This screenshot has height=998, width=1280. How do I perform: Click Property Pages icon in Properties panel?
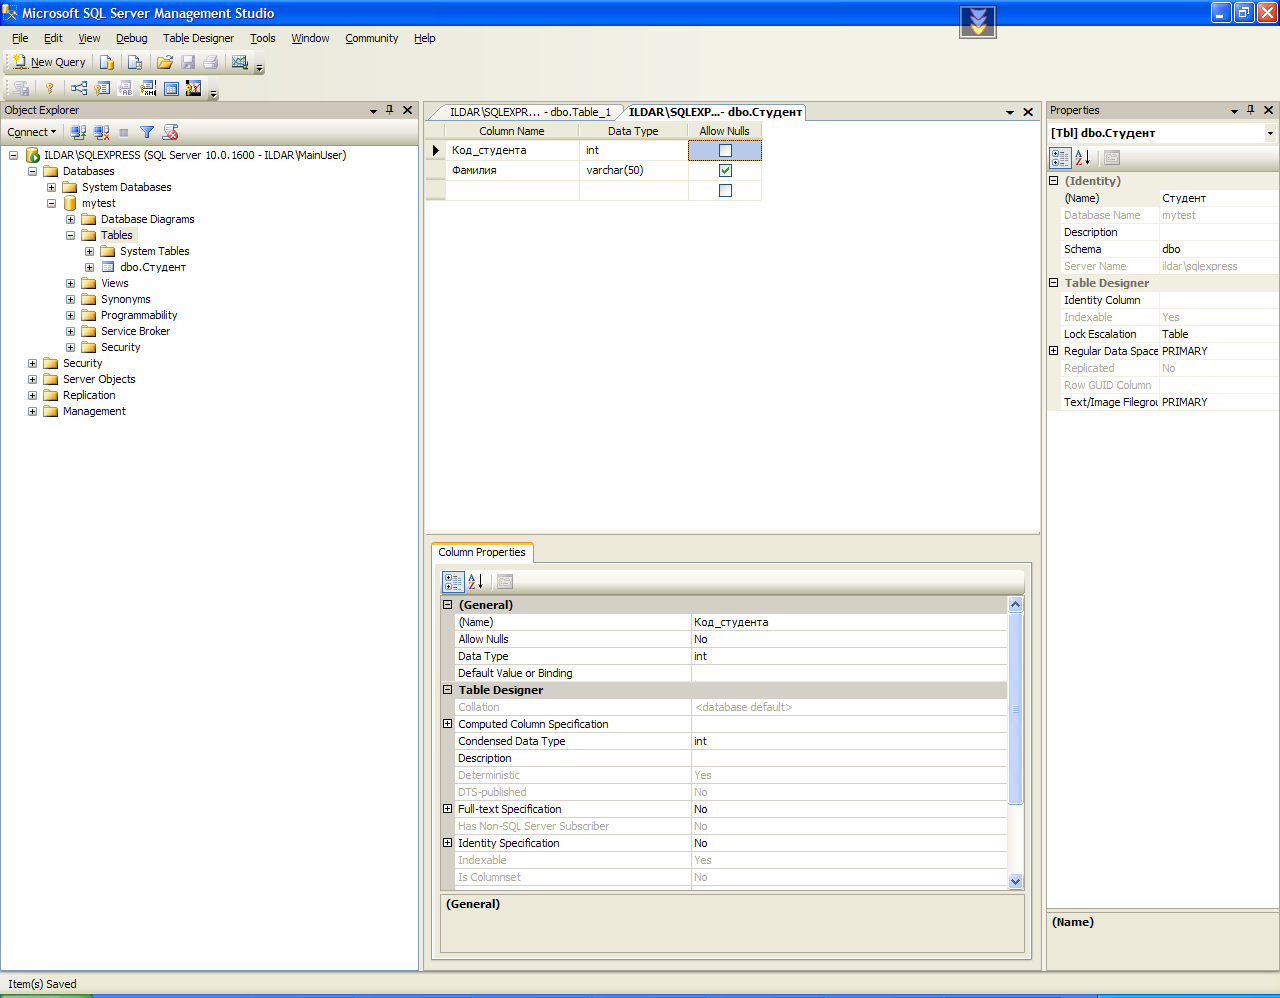1112,158
